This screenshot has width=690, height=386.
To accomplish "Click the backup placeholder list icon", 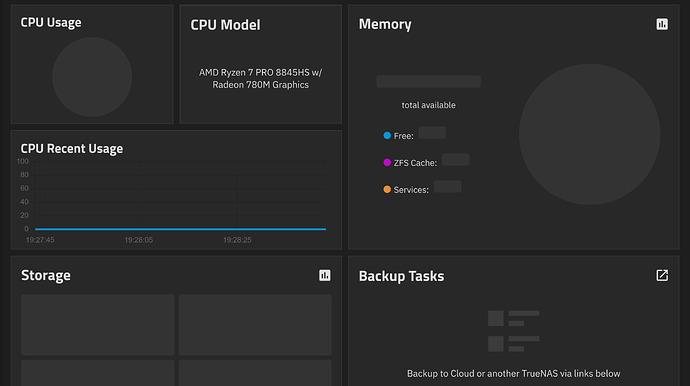I will [x=514, y=331].
